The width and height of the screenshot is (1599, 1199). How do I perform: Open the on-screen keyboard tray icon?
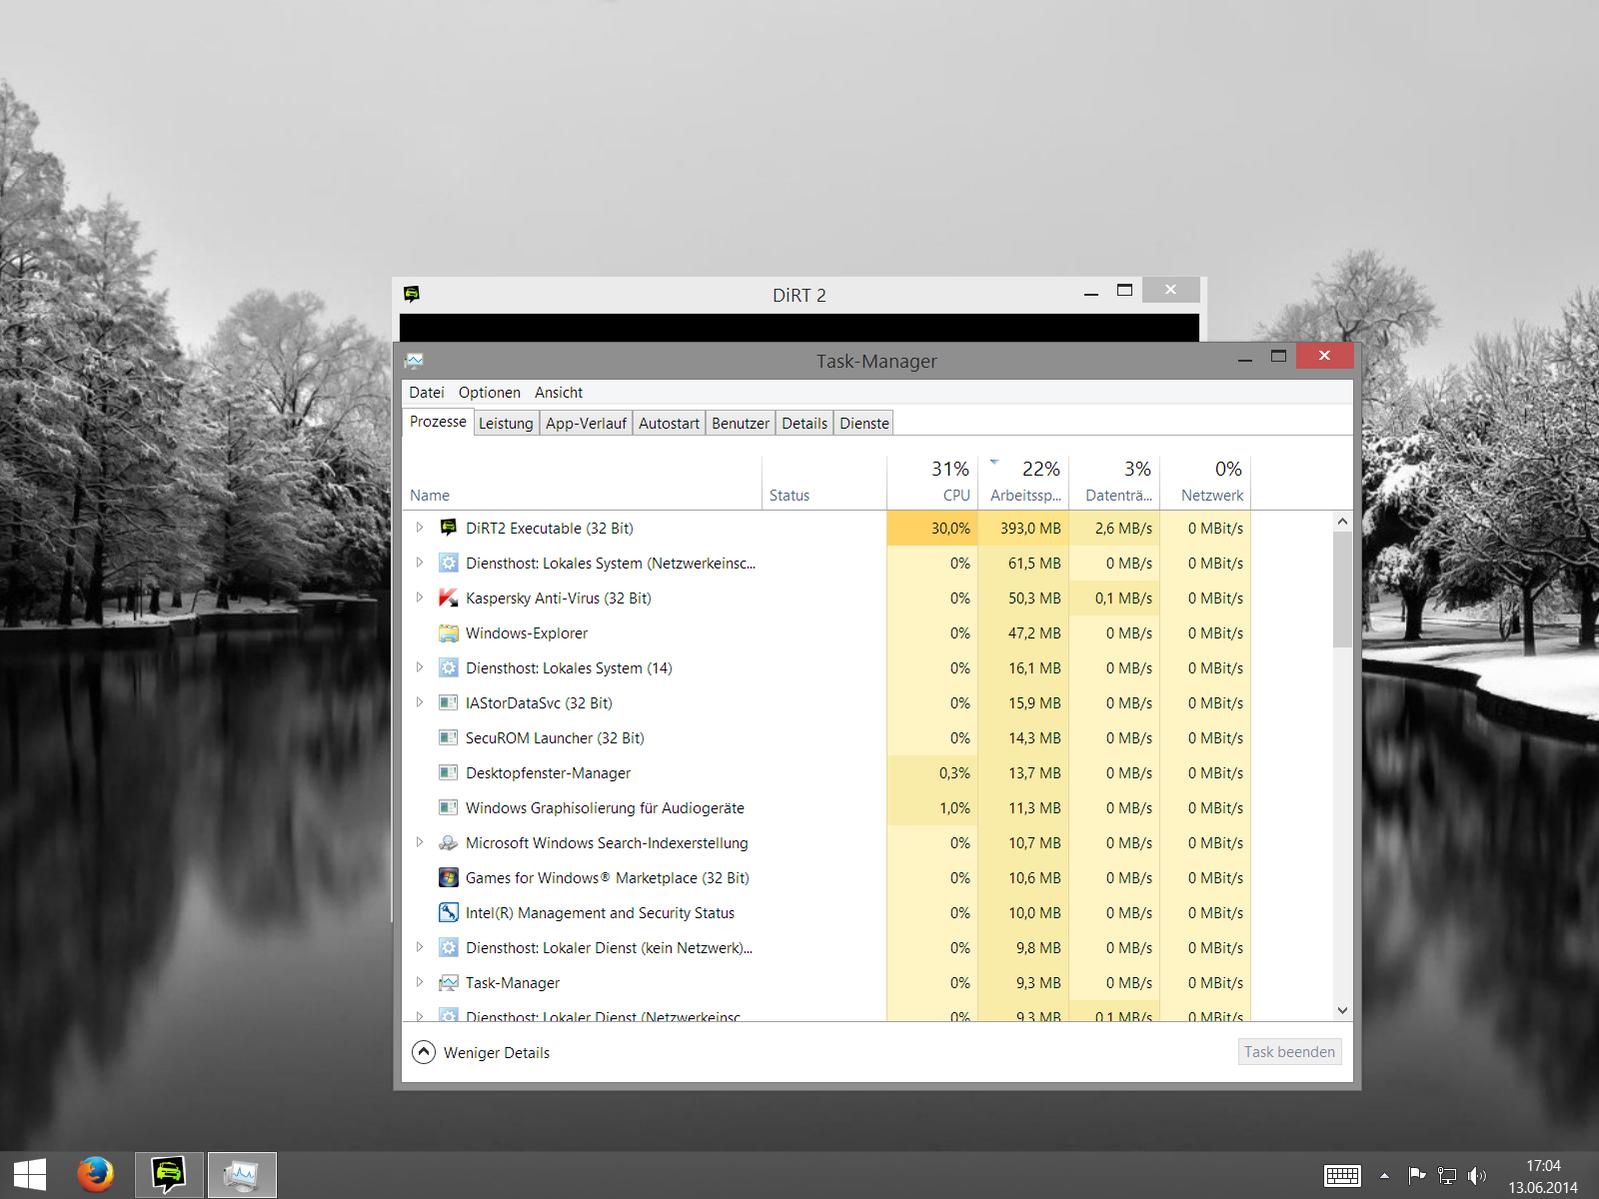tap(1342, 1176)
